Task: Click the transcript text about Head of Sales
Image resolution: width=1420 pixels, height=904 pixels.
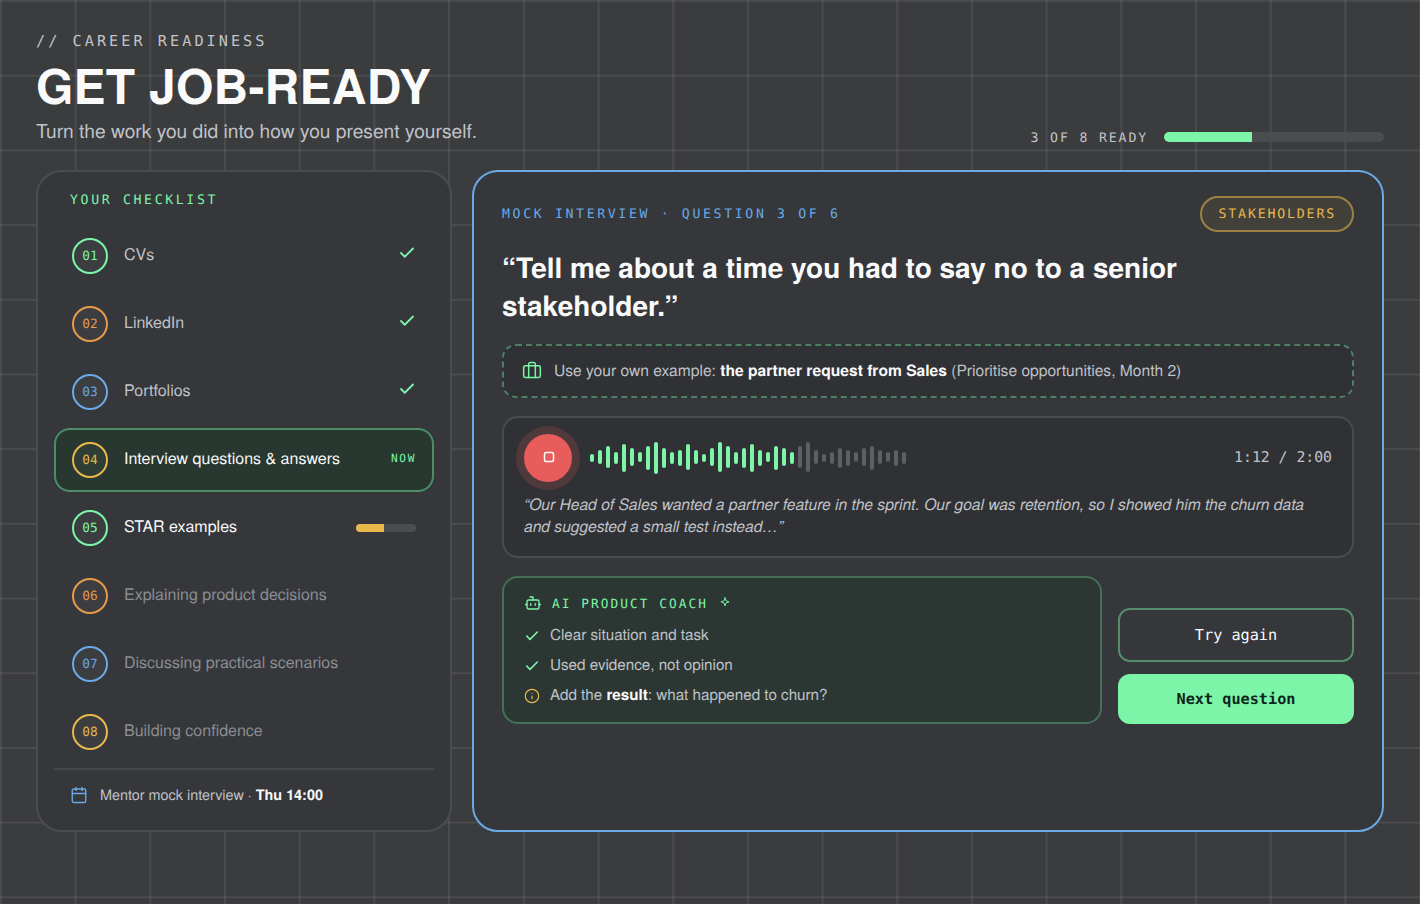Action: click(913, 516)
